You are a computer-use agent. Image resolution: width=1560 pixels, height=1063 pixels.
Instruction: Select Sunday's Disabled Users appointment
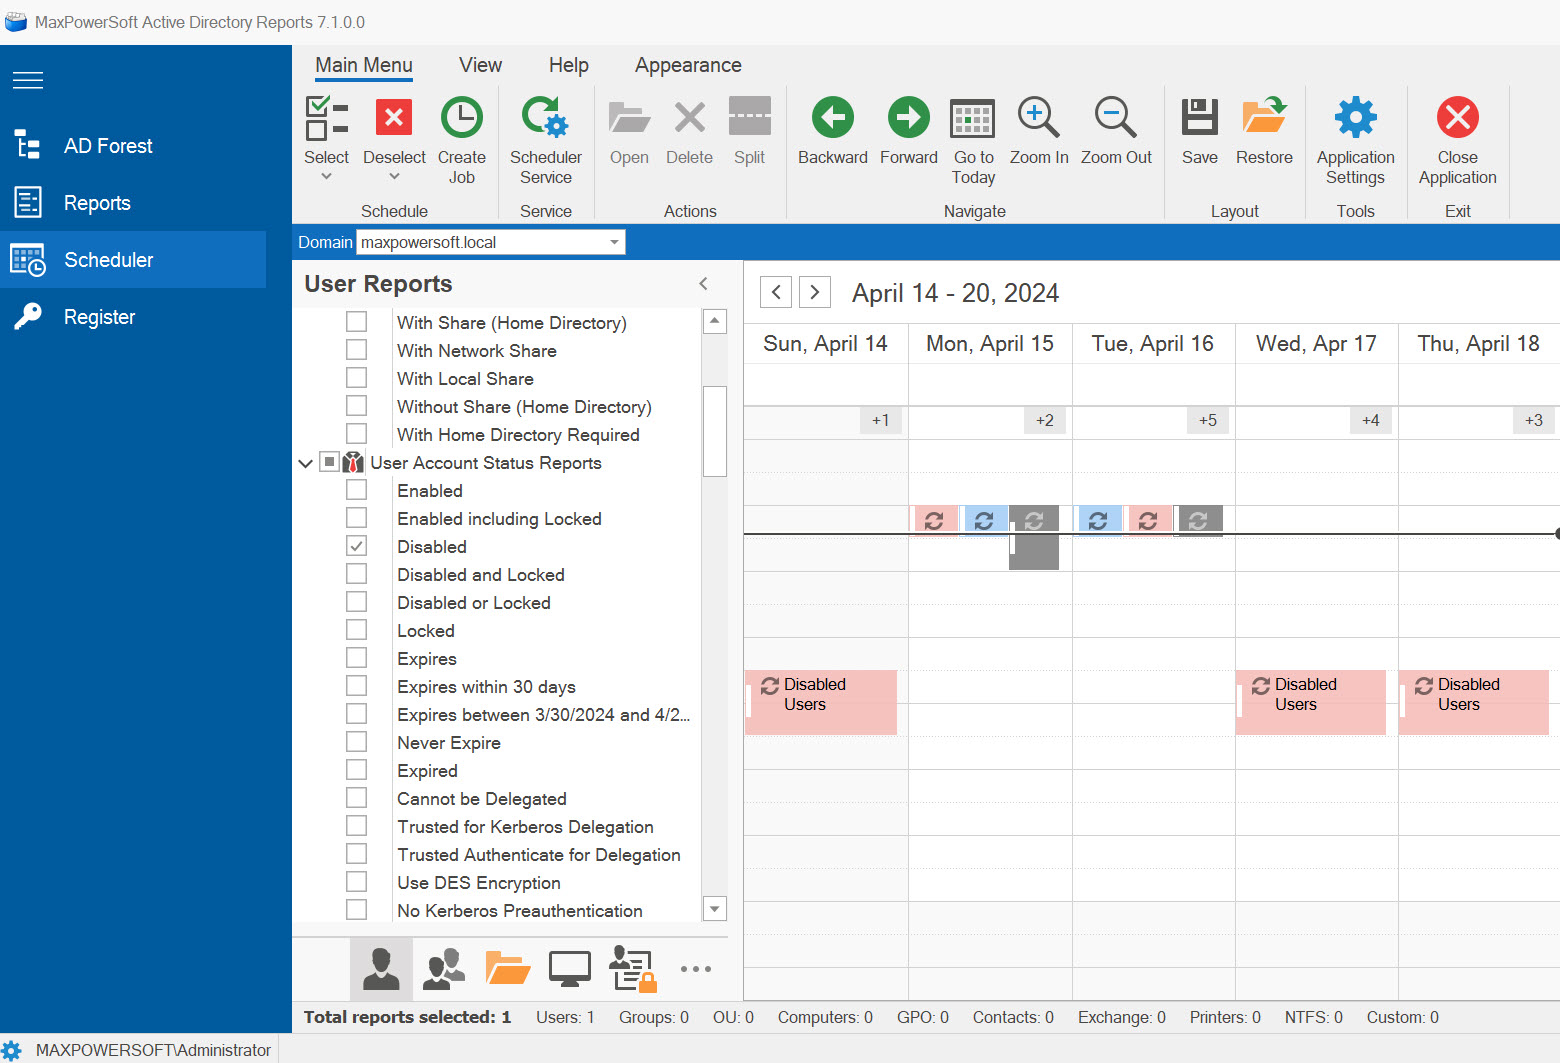[821, 702]
